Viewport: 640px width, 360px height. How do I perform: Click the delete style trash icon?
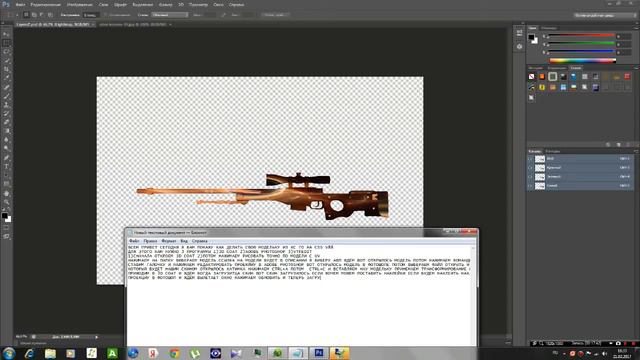pyautogui.click(x=628, y=144)
